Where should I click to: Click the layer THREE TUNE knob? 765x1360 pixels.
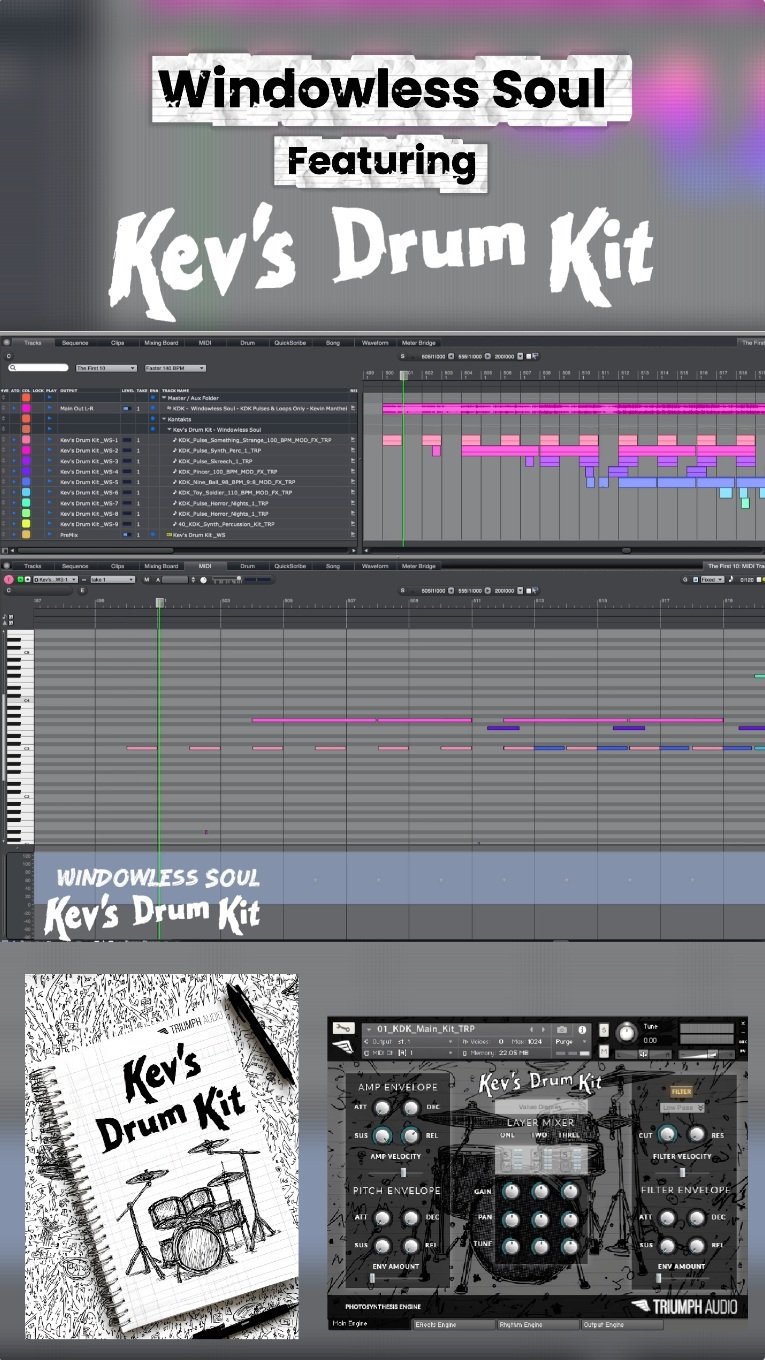point(570,1247)
